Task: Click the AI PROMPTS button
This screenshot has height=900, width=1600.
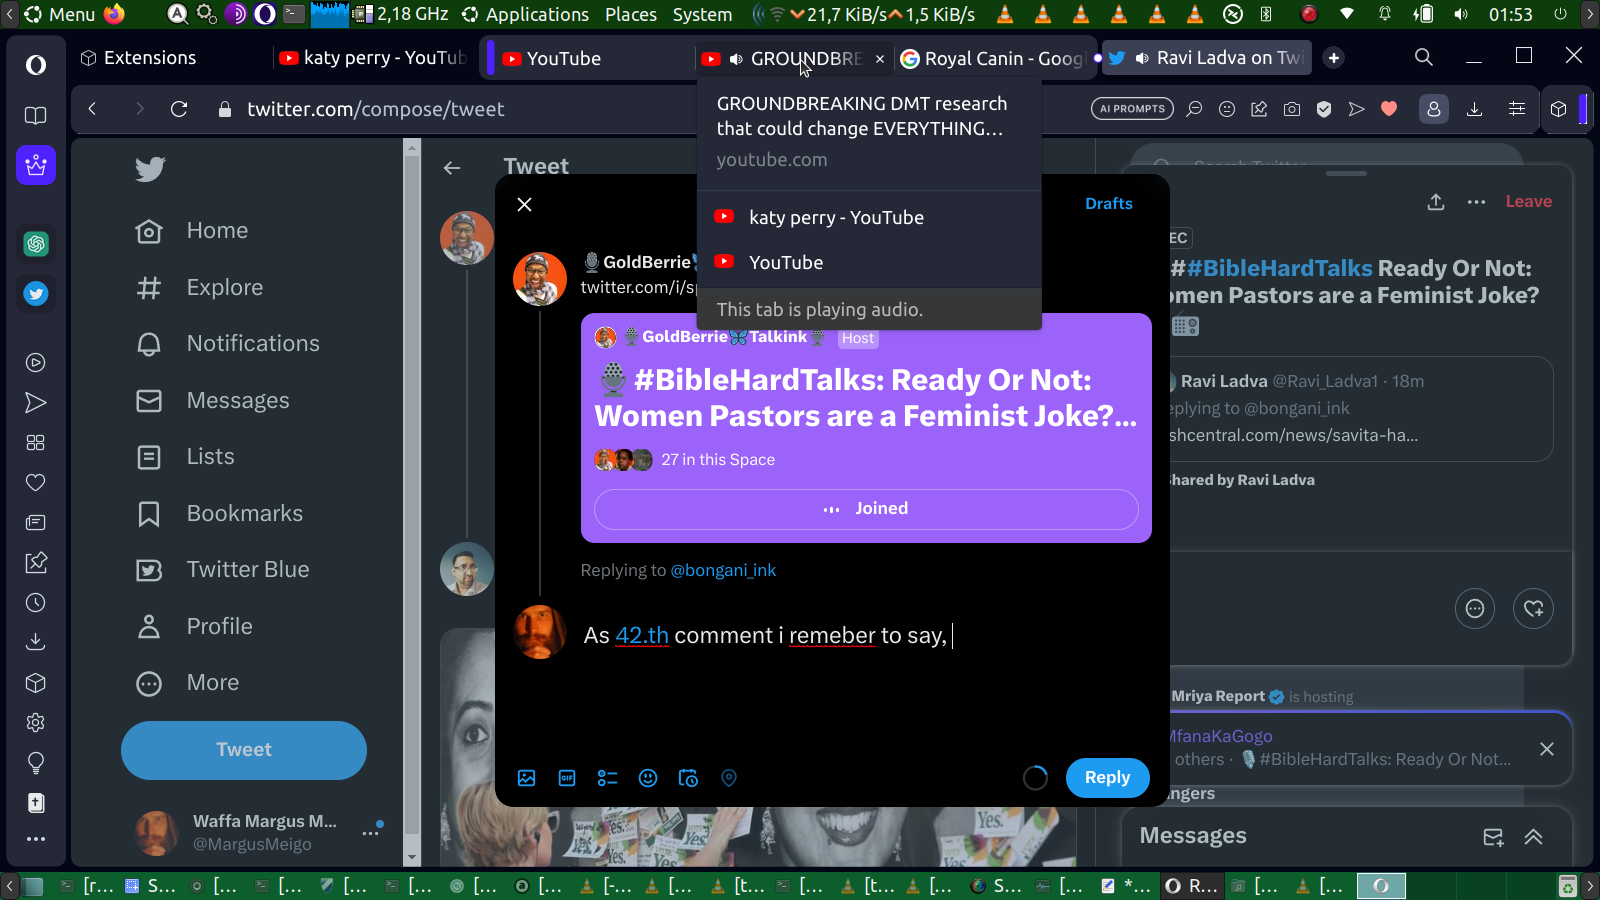Action: tap(1132, 109)
